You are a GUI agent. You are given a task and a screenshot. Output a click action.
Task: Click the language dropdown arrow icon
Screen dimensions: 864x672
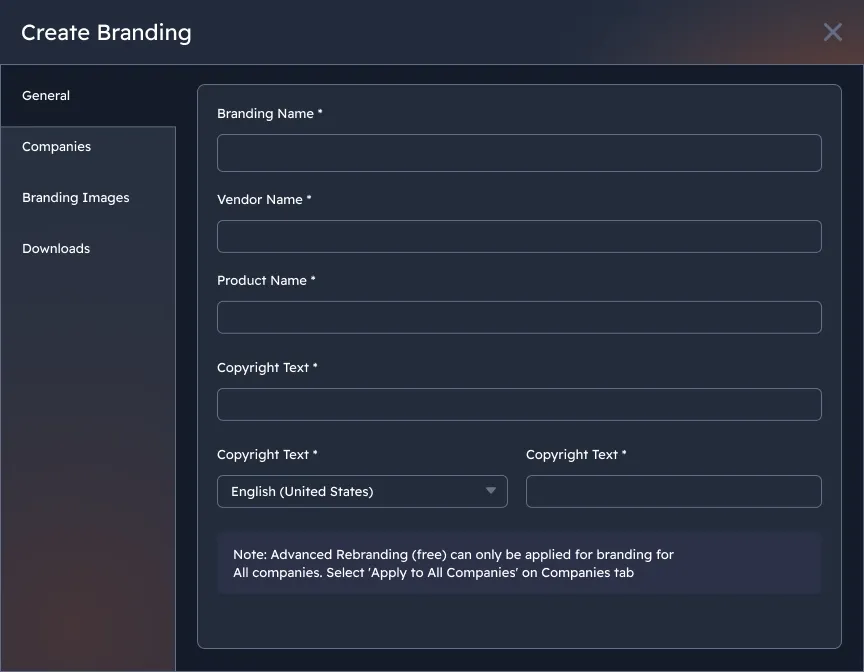pos(491,491)
